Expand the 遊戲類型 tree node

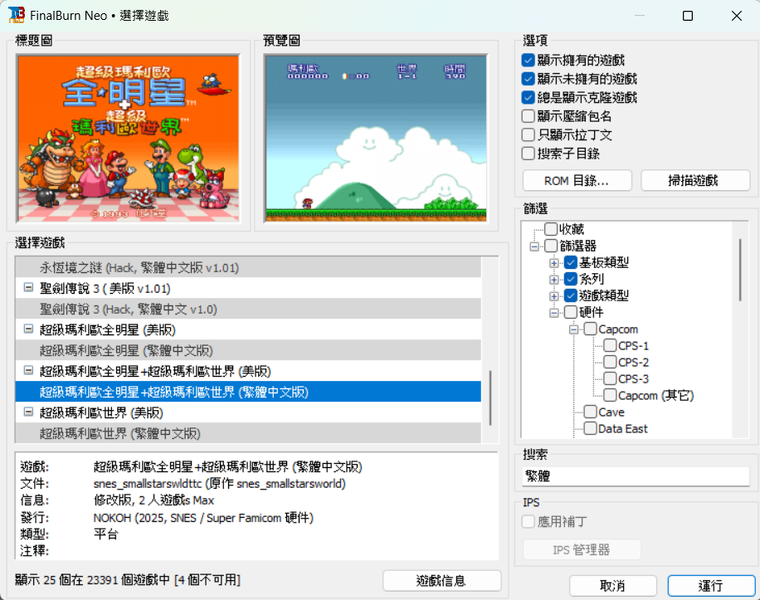click(554, 296)
